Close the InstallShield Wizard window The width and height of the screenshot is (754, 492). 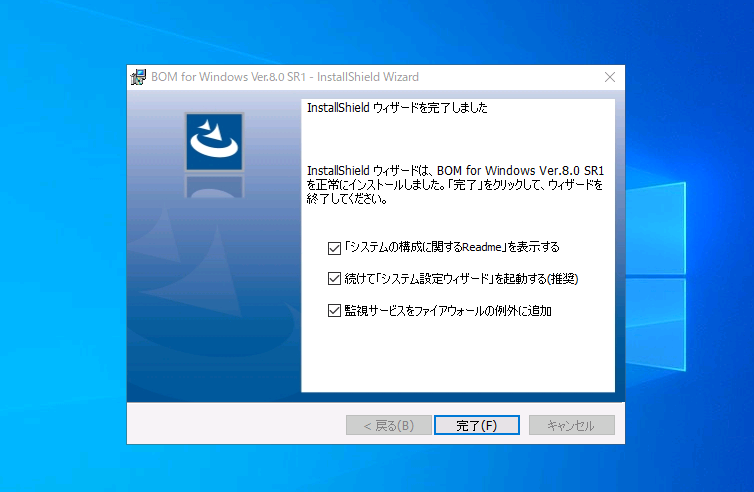(610, 77)
